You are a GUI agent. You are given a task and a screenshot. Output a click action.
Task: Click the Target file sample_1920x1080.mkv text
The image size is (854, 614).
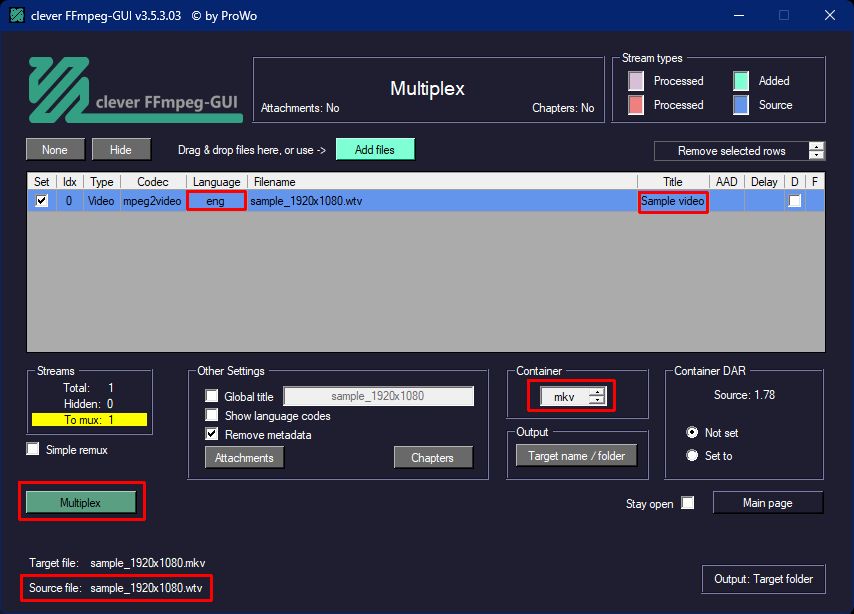(148, 563)
